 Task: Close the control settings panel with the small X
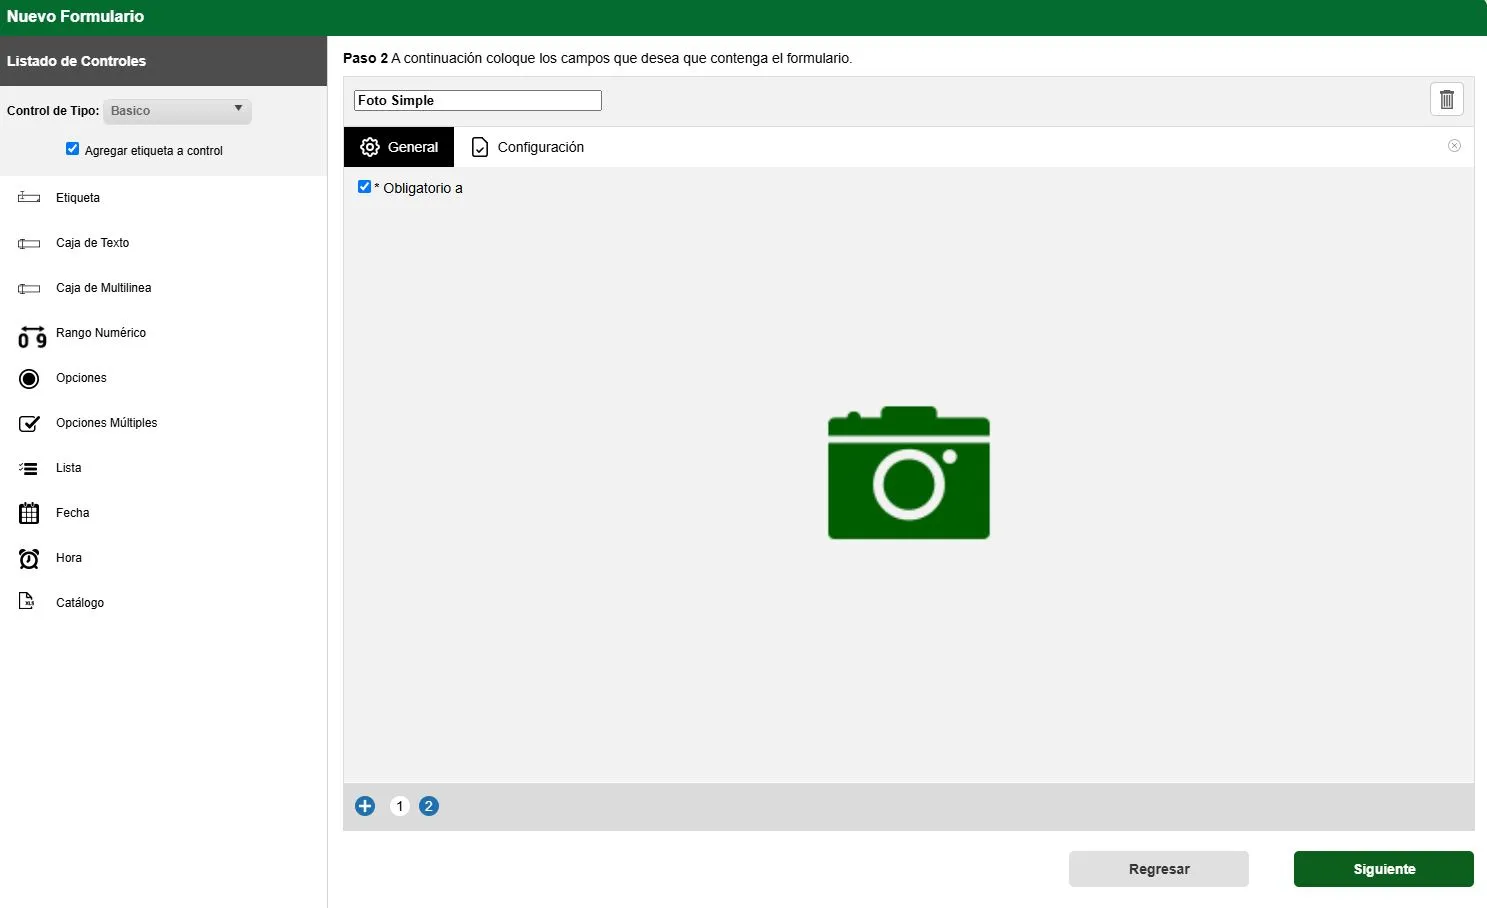click(x=1454, y=146)
